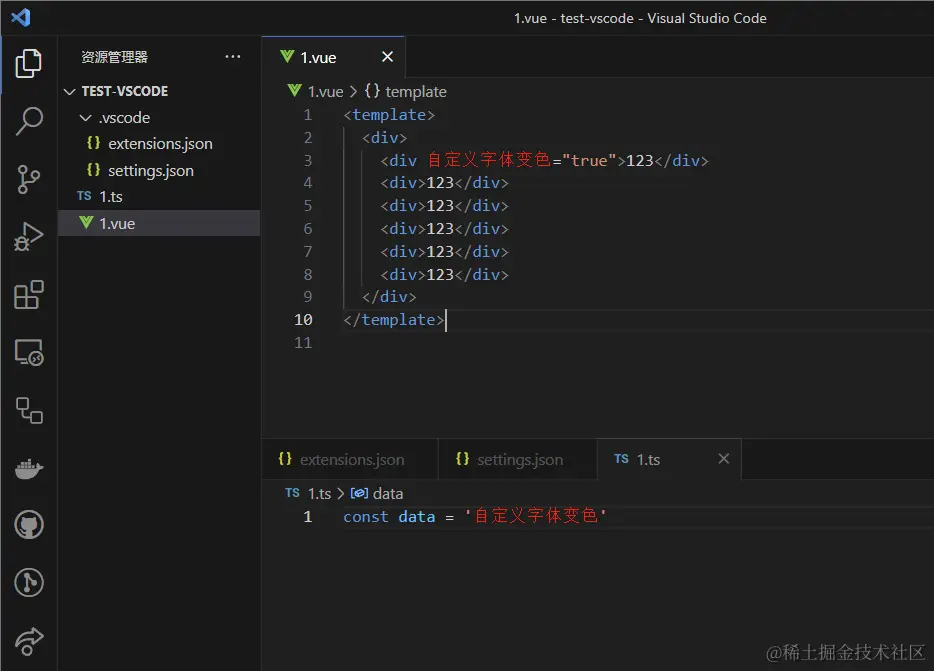Click line number 1 in 1.vue editor
The image size is (934, 671).
307,114
